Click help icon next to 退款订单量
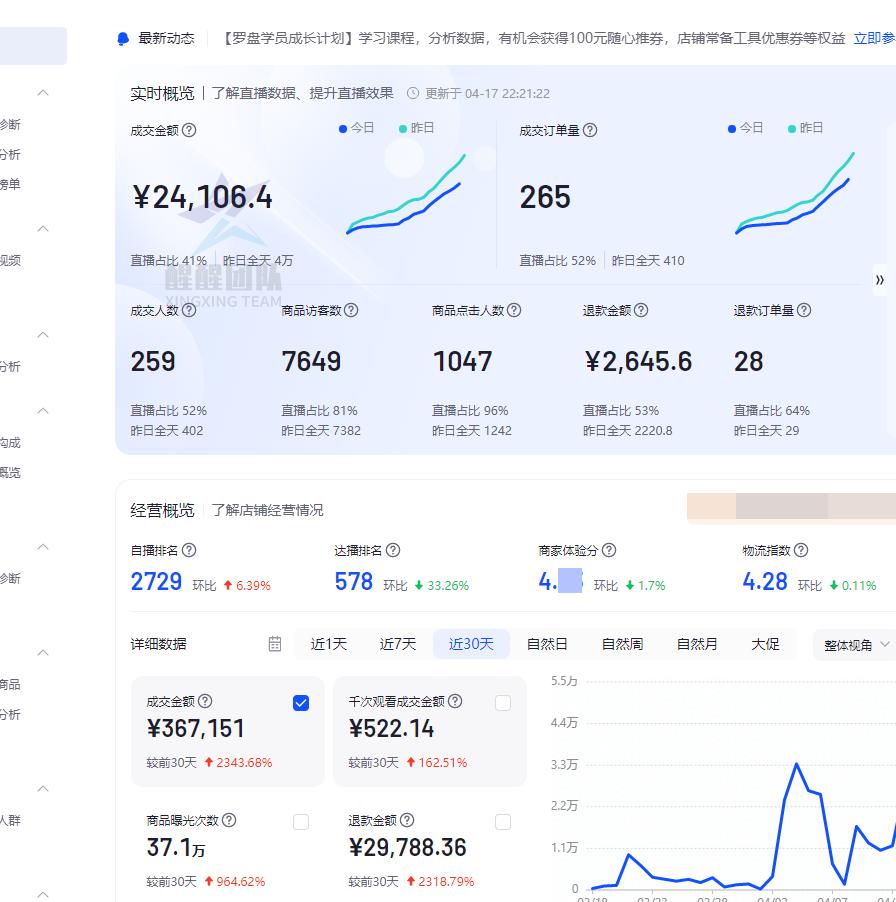This screenshot has height=902, width=896. pos(805,310)
